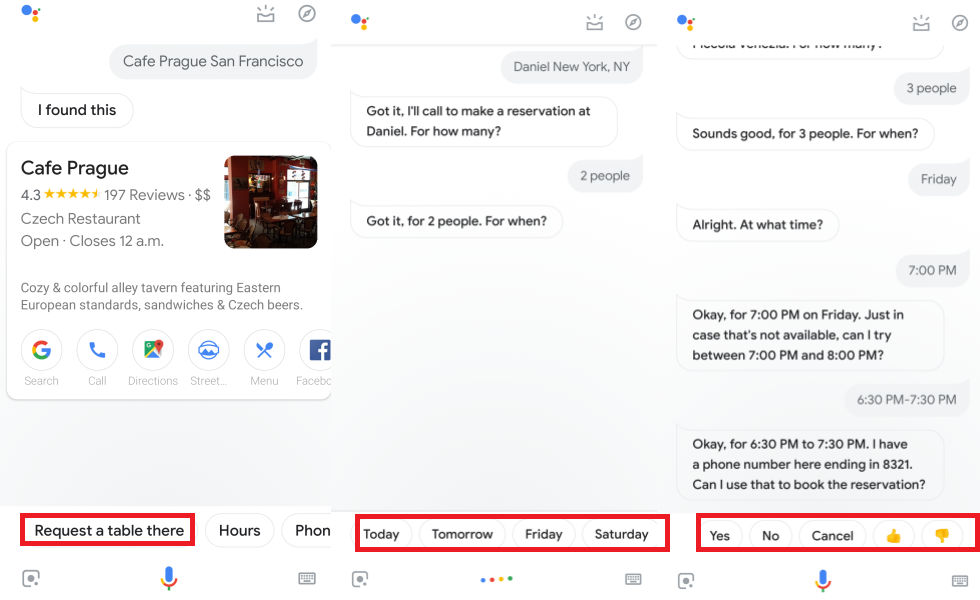Tap the 3 people message bubble

(931, 88)
